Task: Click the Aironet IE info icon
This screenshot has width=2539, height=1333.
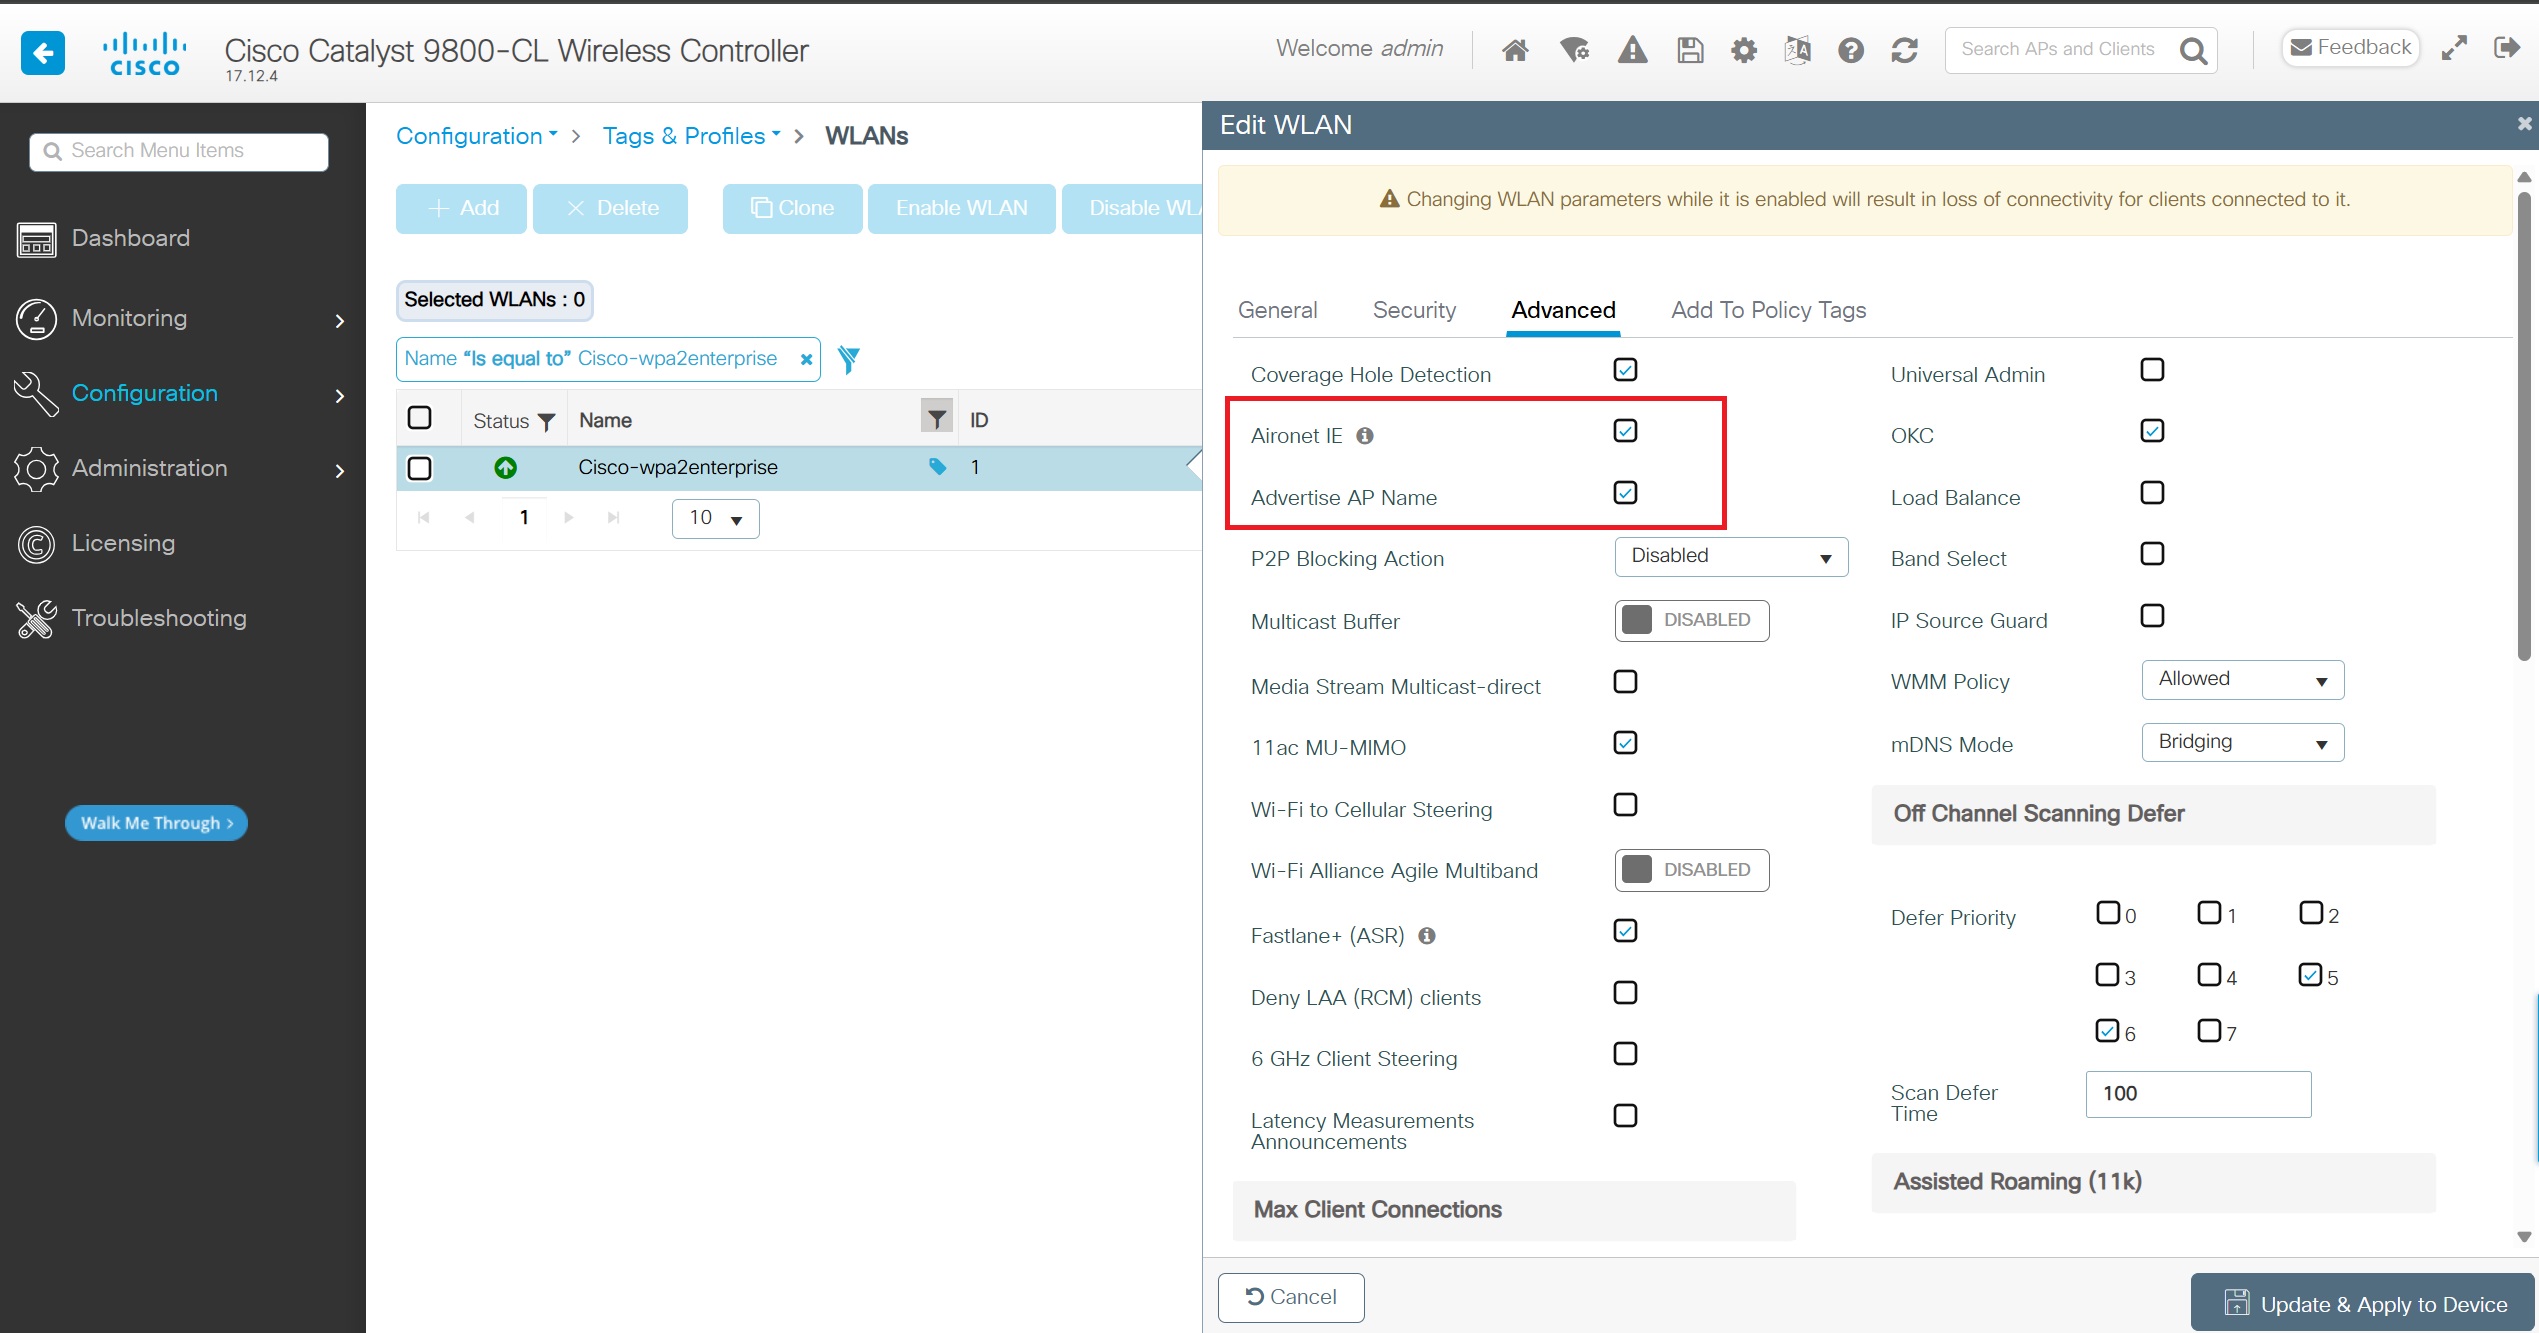Action: pyautogui.click(x=1365, y=436)
